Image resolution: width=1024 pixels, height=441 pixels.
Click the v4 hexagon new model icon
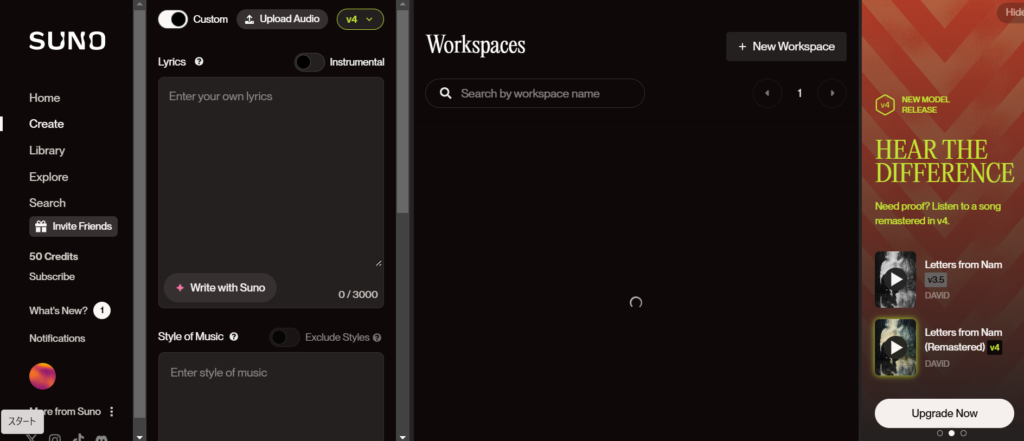(885, 105)
